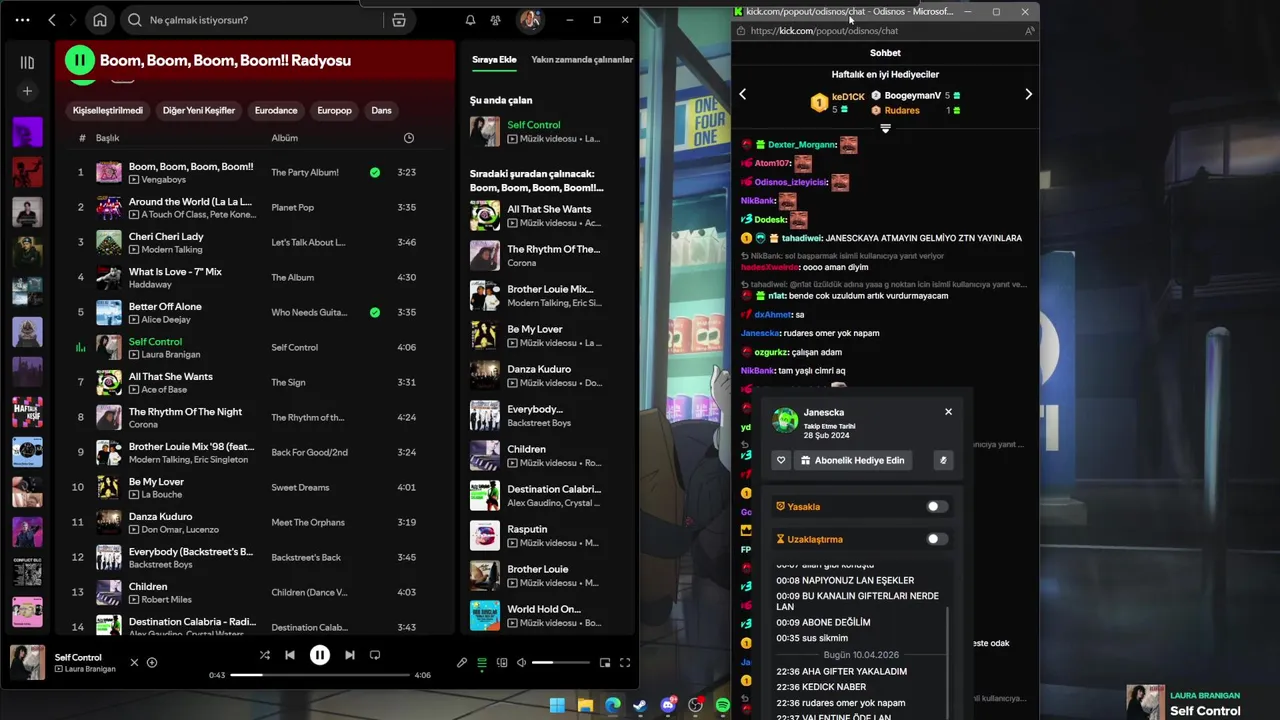Screen dimensions: 1280x720
Task: Open Microsoft Edge from taskbar
Action: point(612,705)
